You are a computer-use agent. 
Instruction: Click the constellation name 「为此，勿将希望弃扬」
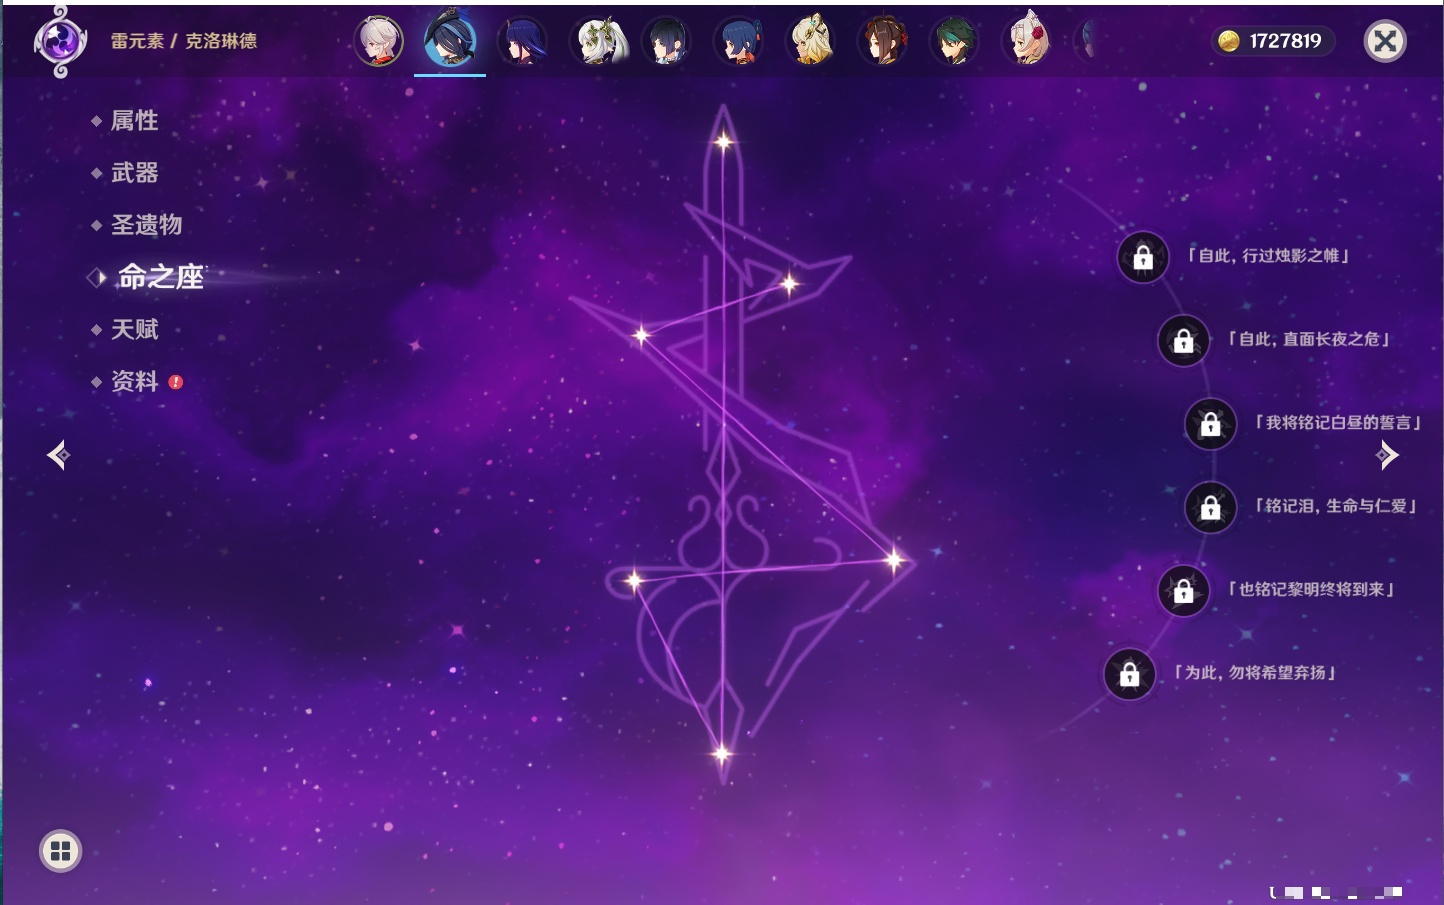point(1255,673)
